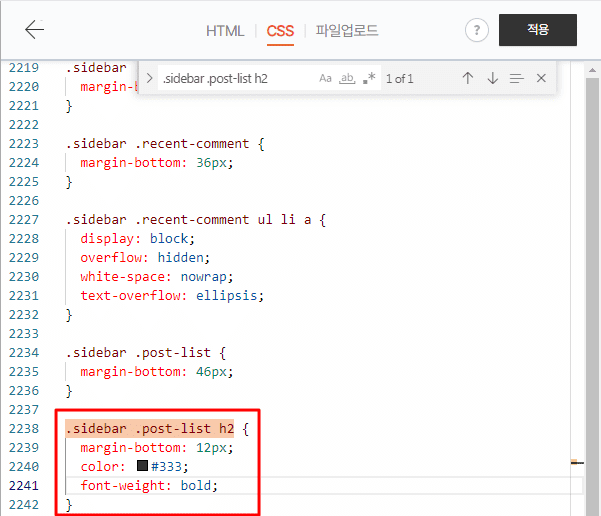Click the 'text-overflow: ellipsis;' declaration

tap(172, 295)
